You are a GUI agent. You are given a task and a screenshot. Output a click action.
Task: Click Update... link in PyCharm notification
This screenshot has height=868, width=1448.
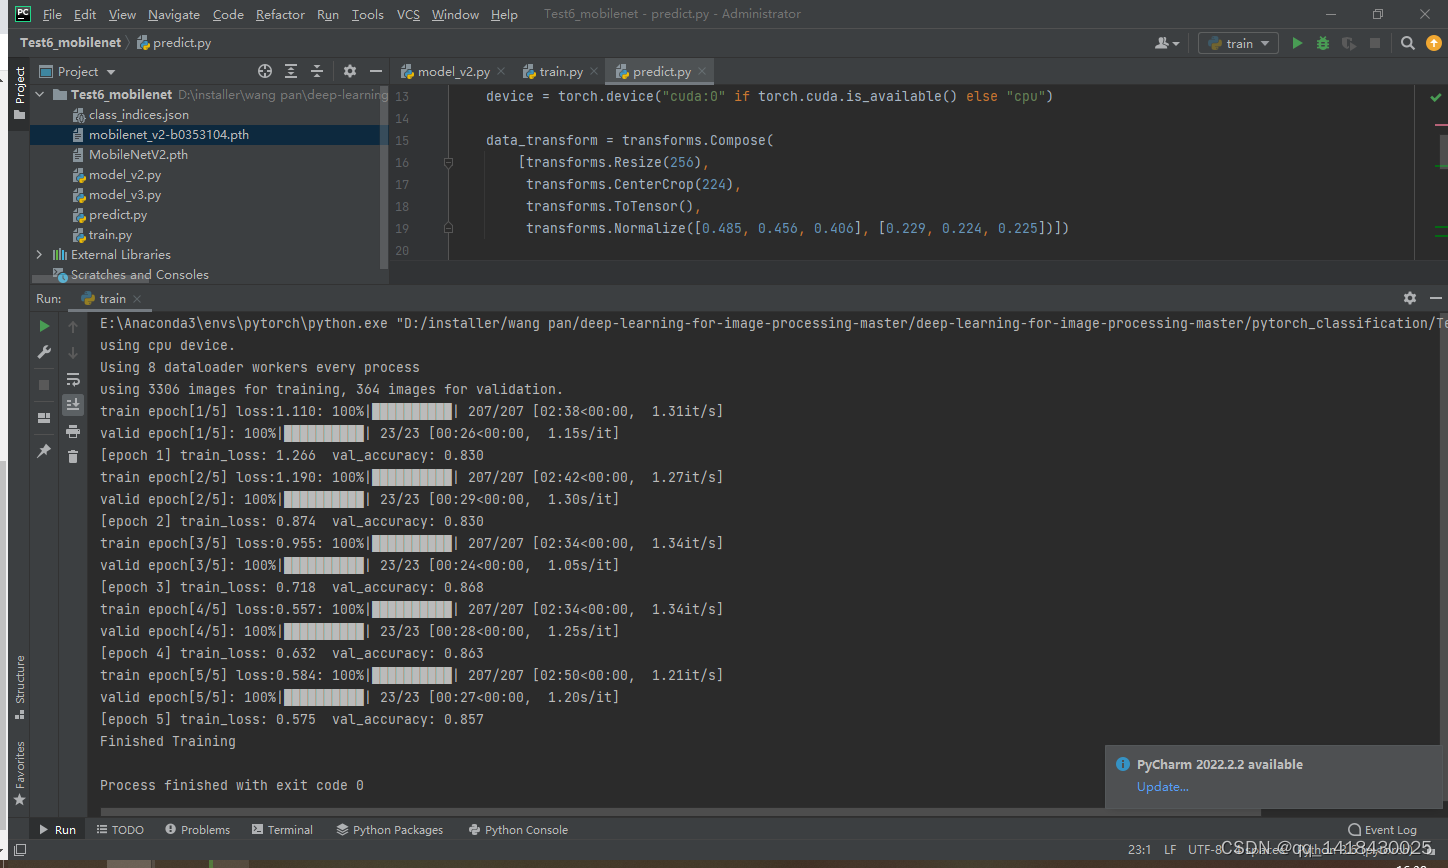click(x=1162, y=786)
